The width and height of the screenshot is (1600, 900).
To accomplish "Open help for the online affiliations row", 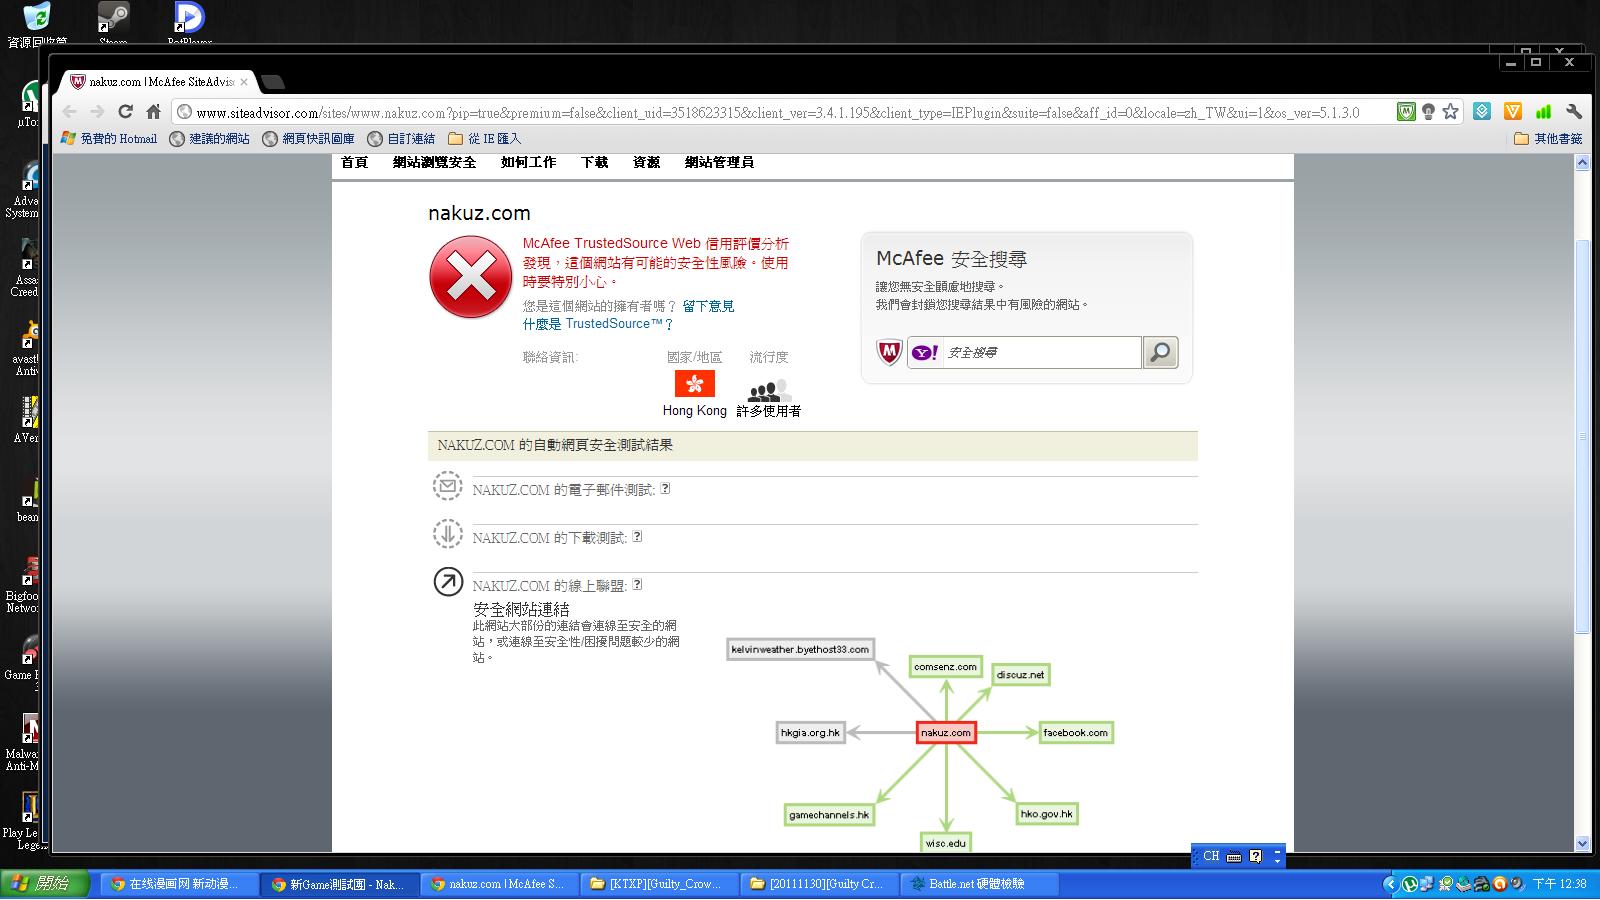I will coord(637,585).
